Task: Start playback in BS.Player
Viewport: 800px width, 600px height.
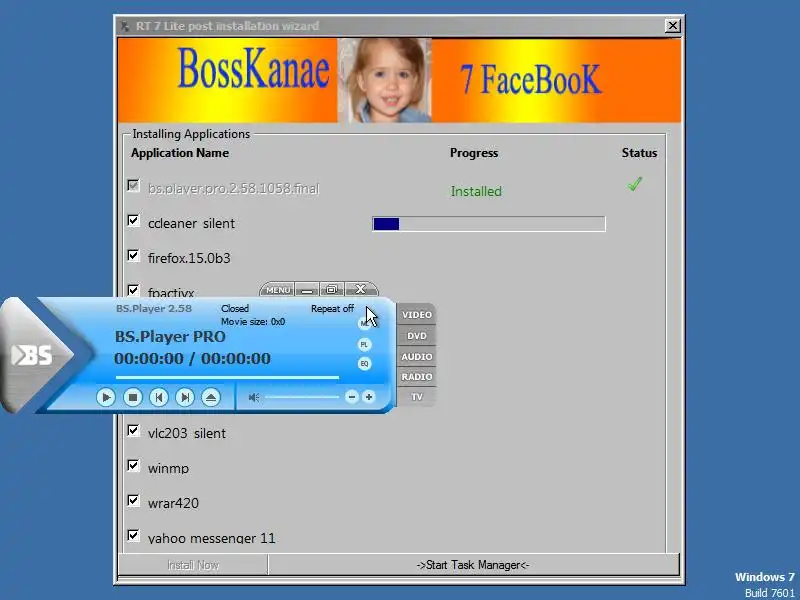Action: 106,397
